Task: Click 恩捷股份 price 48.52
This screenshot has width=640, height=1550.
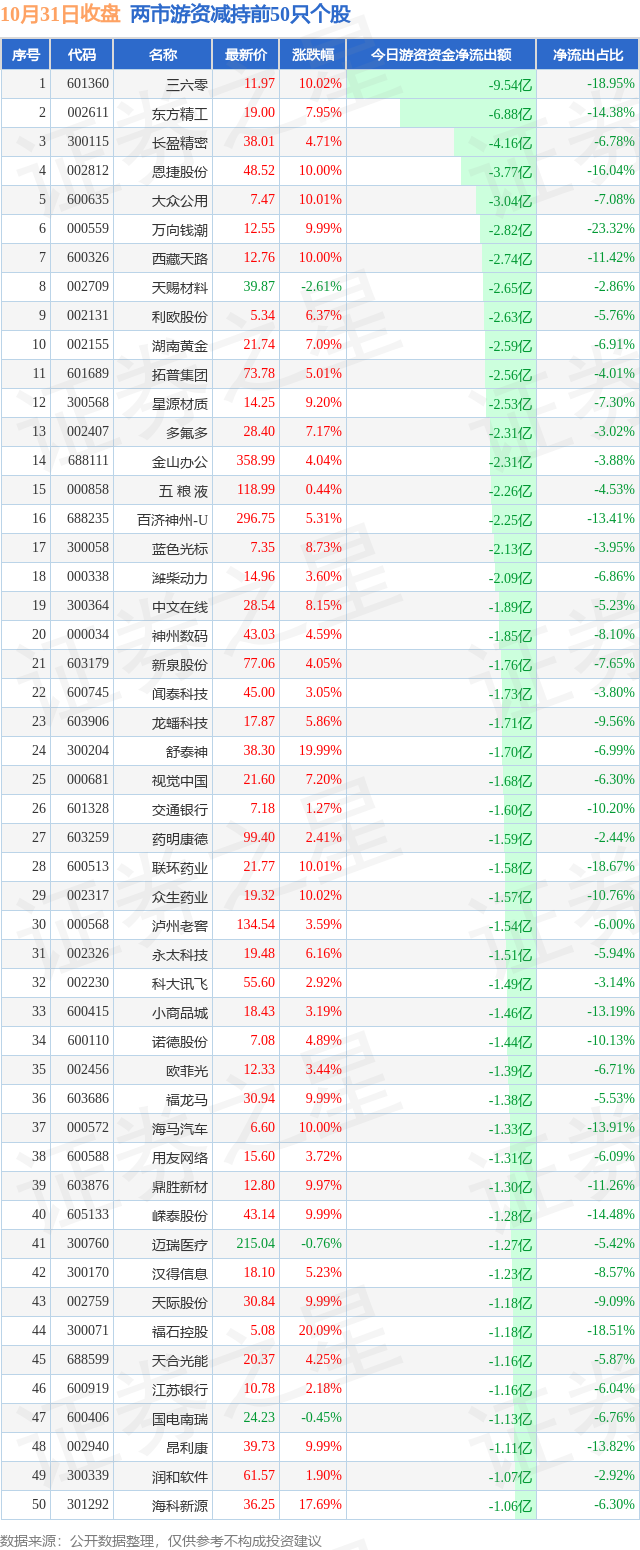Action: coord(258,171)
